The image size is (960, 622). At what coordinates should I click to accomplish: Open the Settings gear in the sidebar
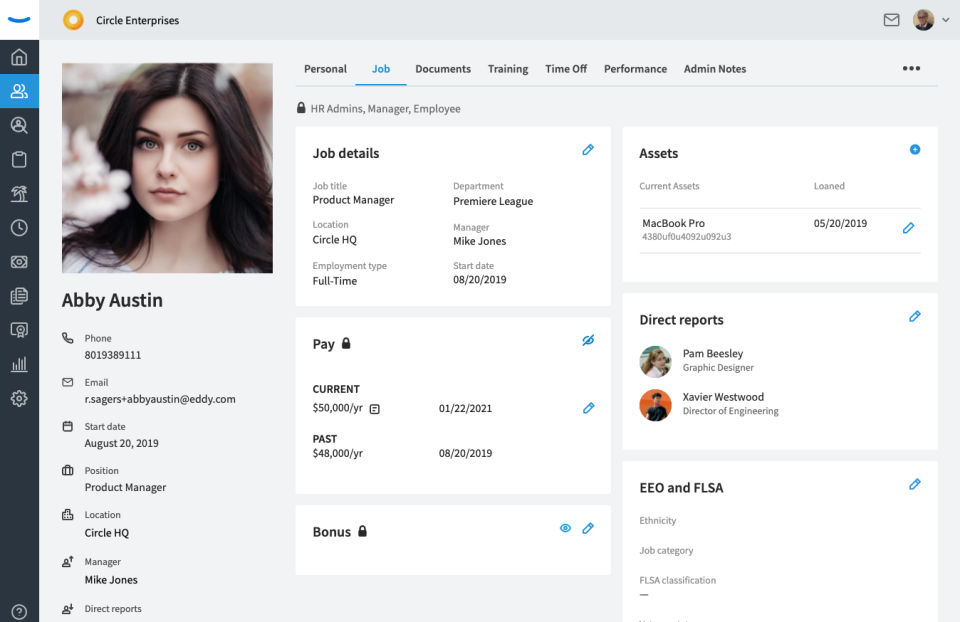tap(19, 397)
